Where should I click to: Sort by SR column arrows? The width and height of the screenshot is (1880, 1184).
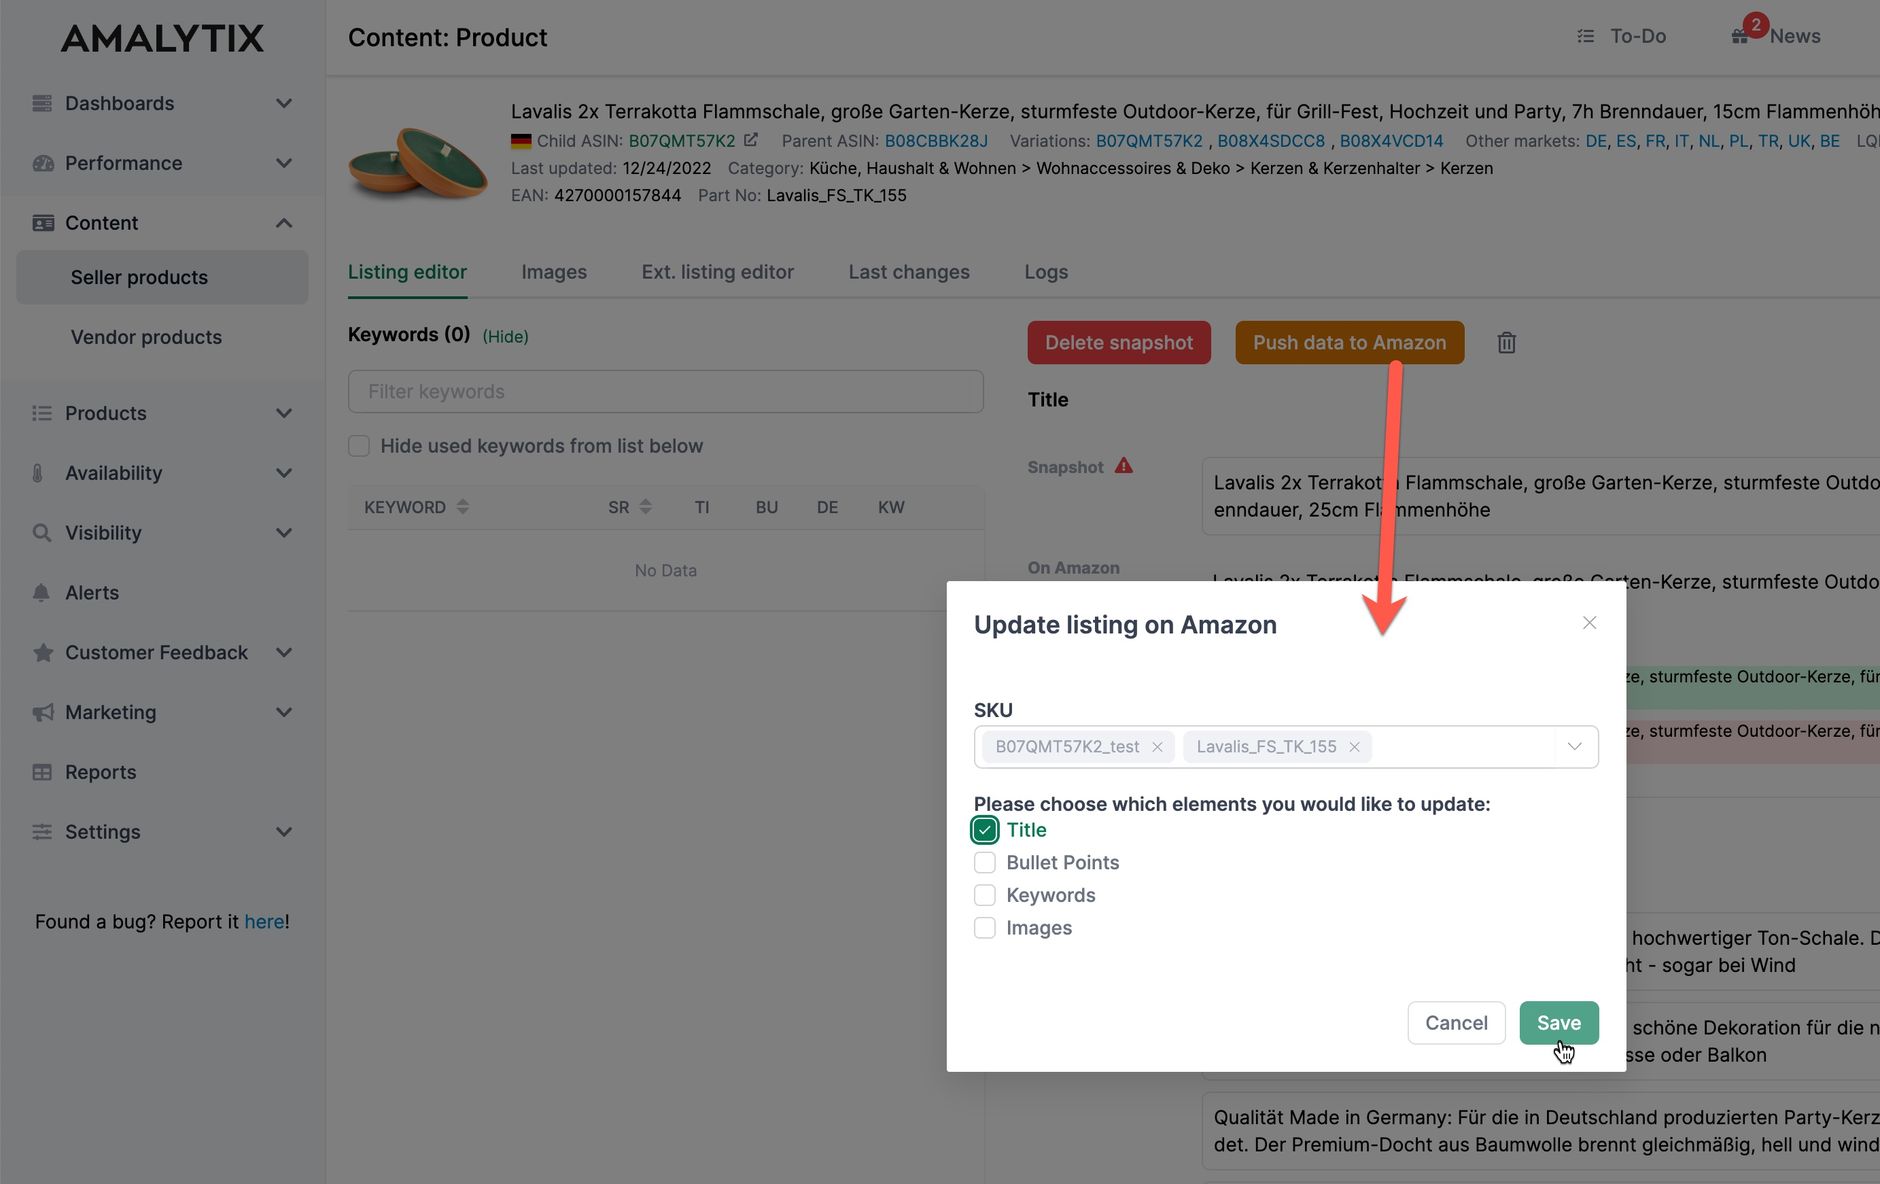pos(645,507)
